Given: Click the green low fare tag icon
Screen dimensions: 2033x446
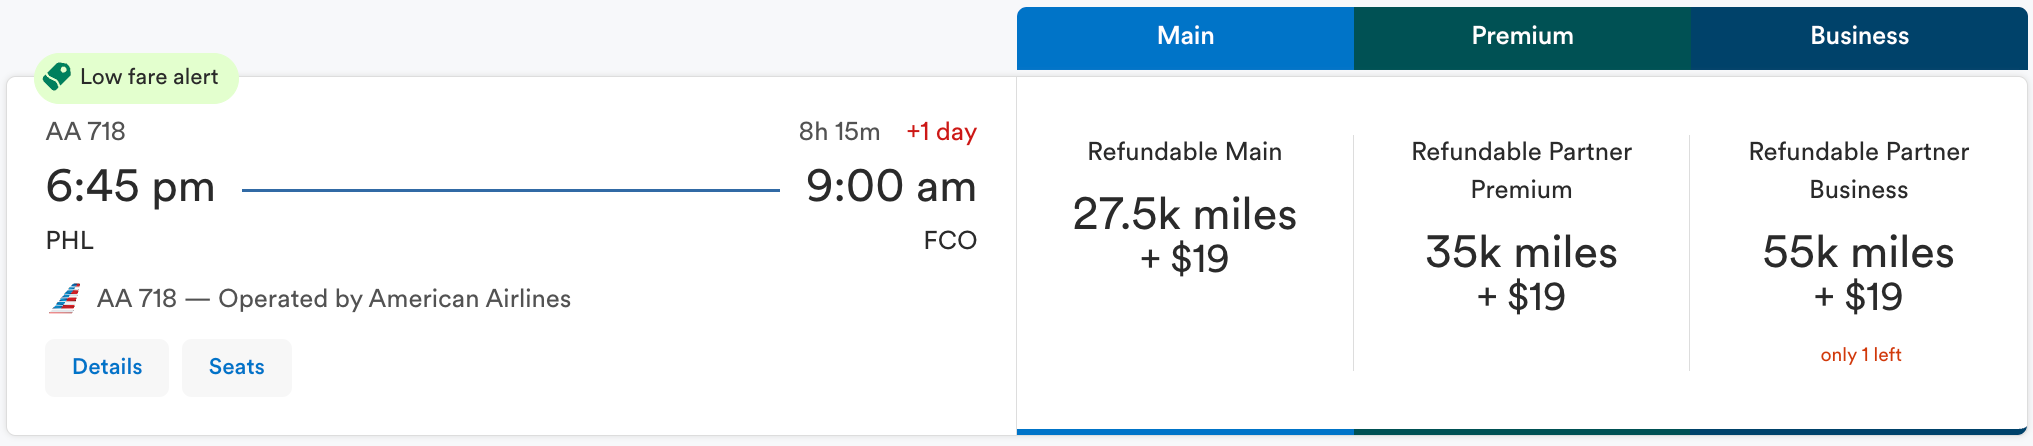Looking at the screenshot, I should click(x=57, y=77).
